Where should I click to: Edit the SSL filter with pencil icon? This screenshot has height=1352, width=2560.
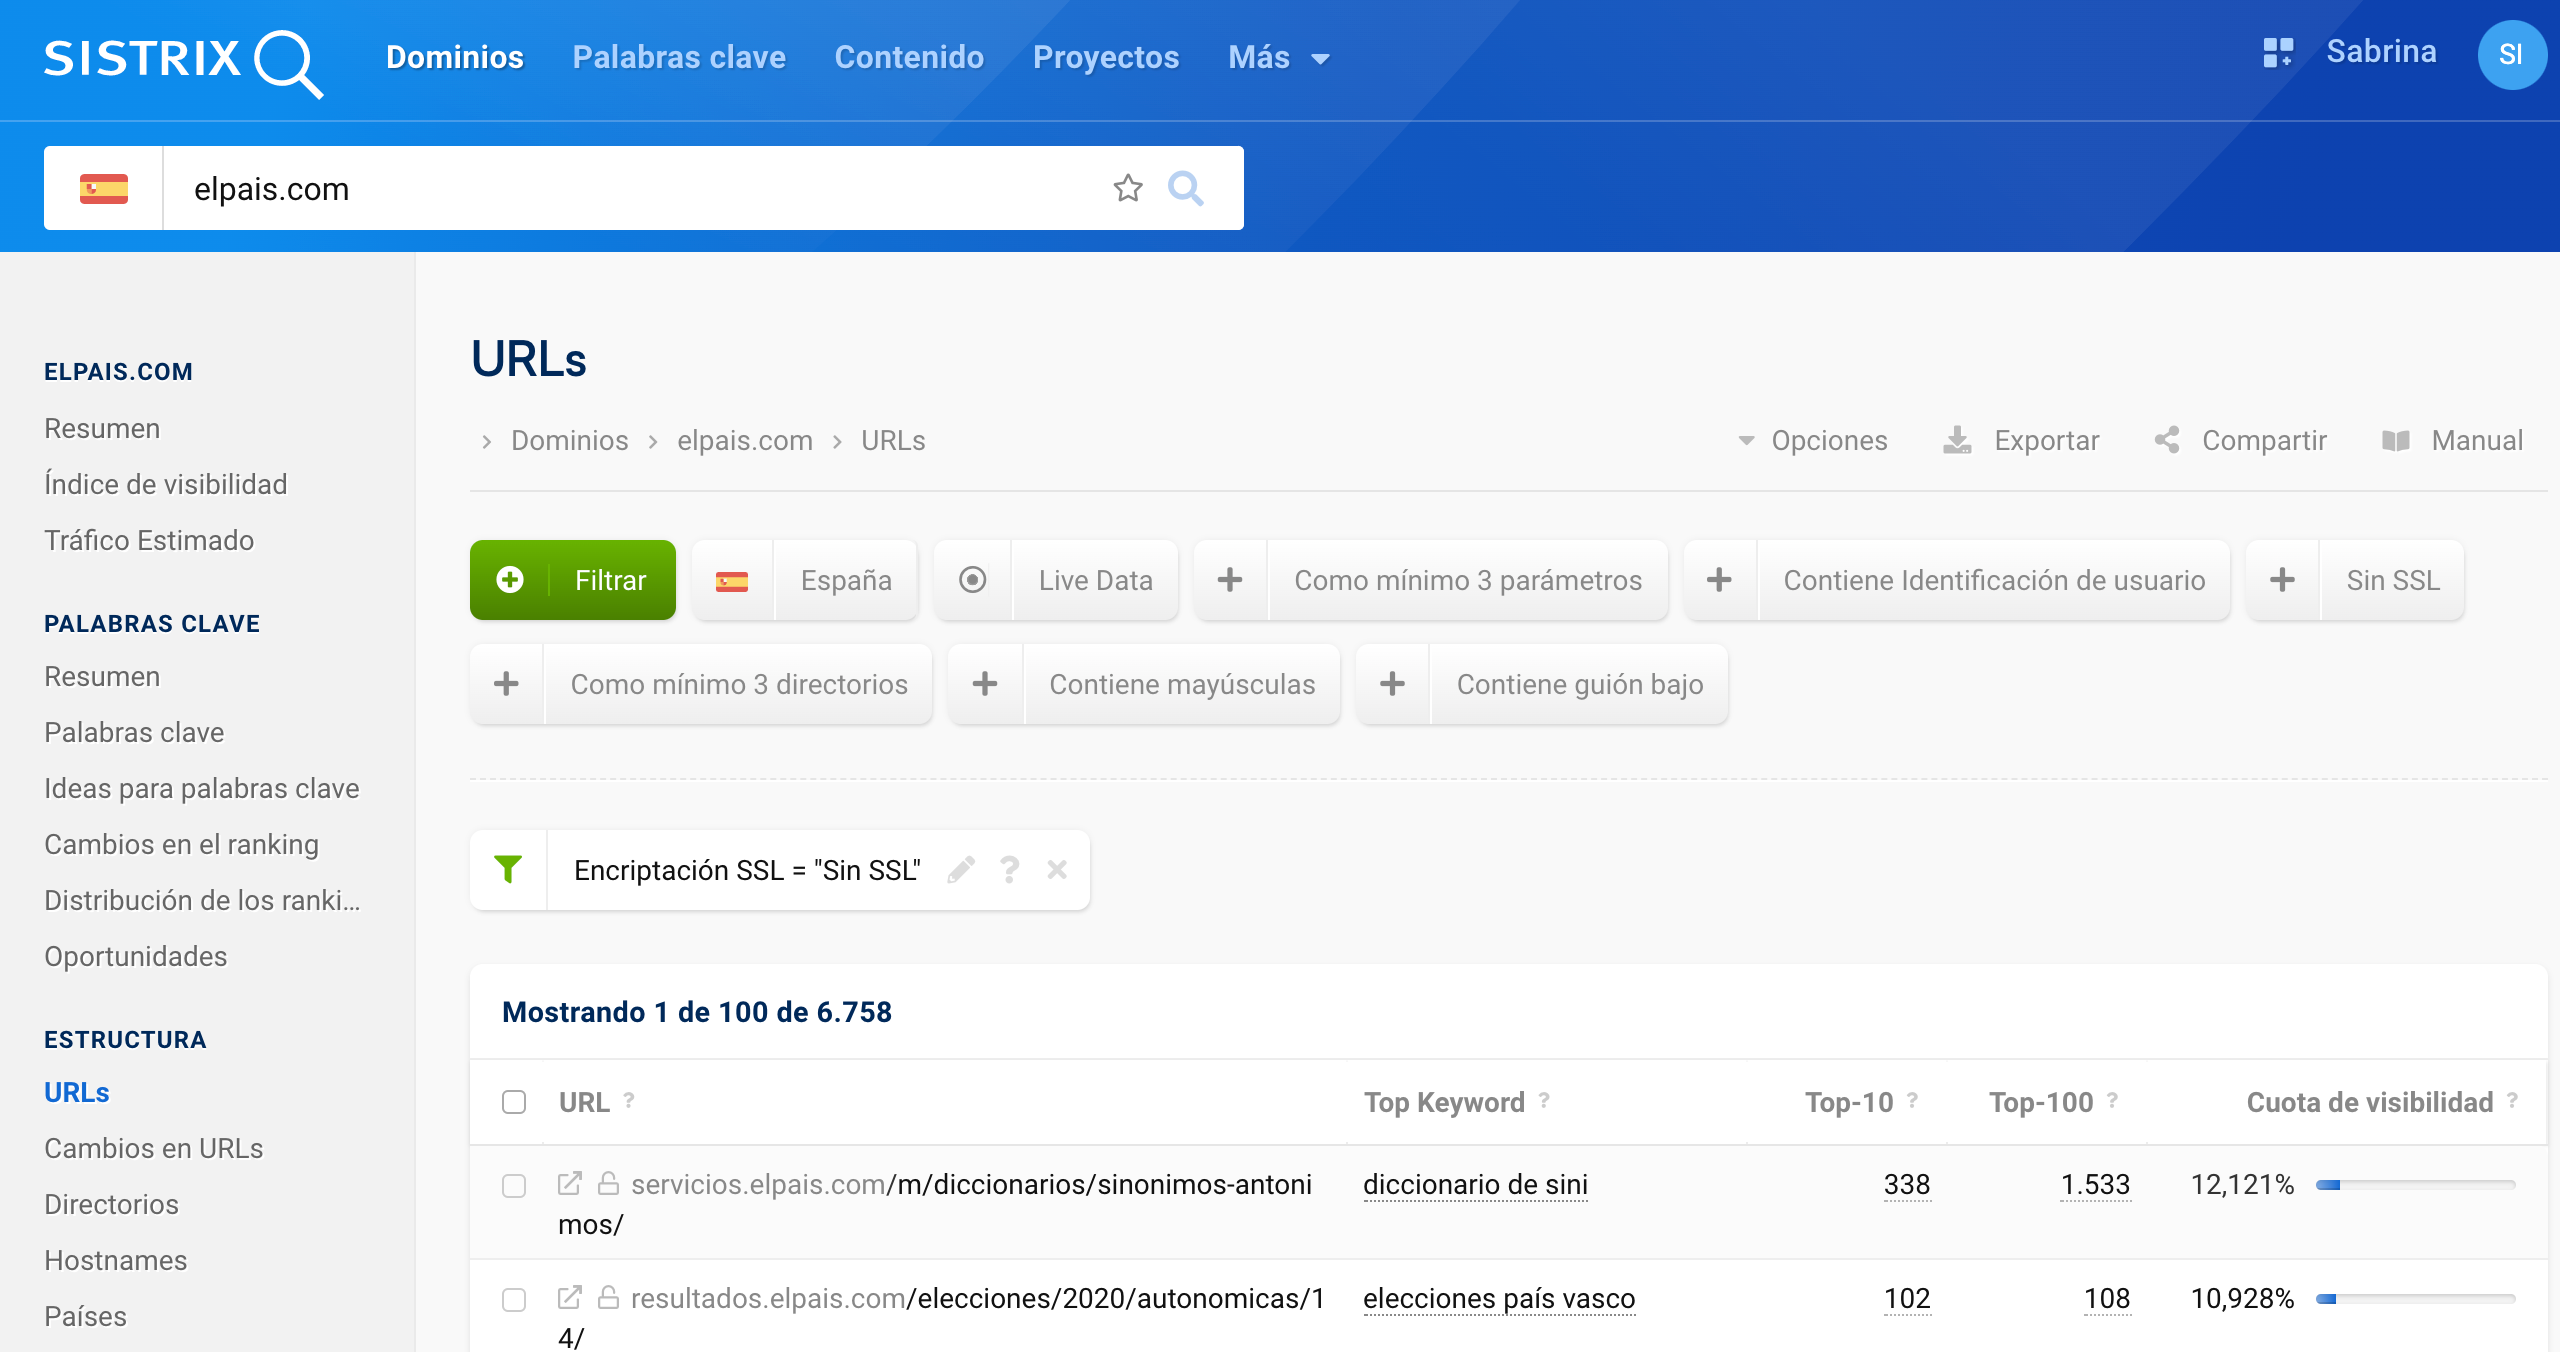961,870
